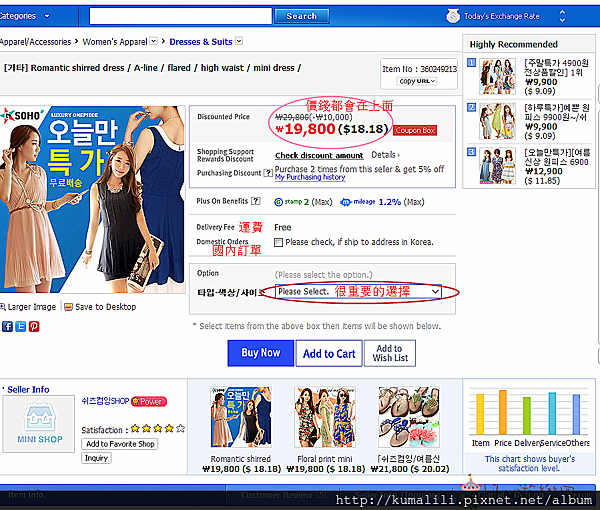Click the Highly Recommended heading
Image resolution: width=600 pixels, height=510 pixels.
click(514, 44)
